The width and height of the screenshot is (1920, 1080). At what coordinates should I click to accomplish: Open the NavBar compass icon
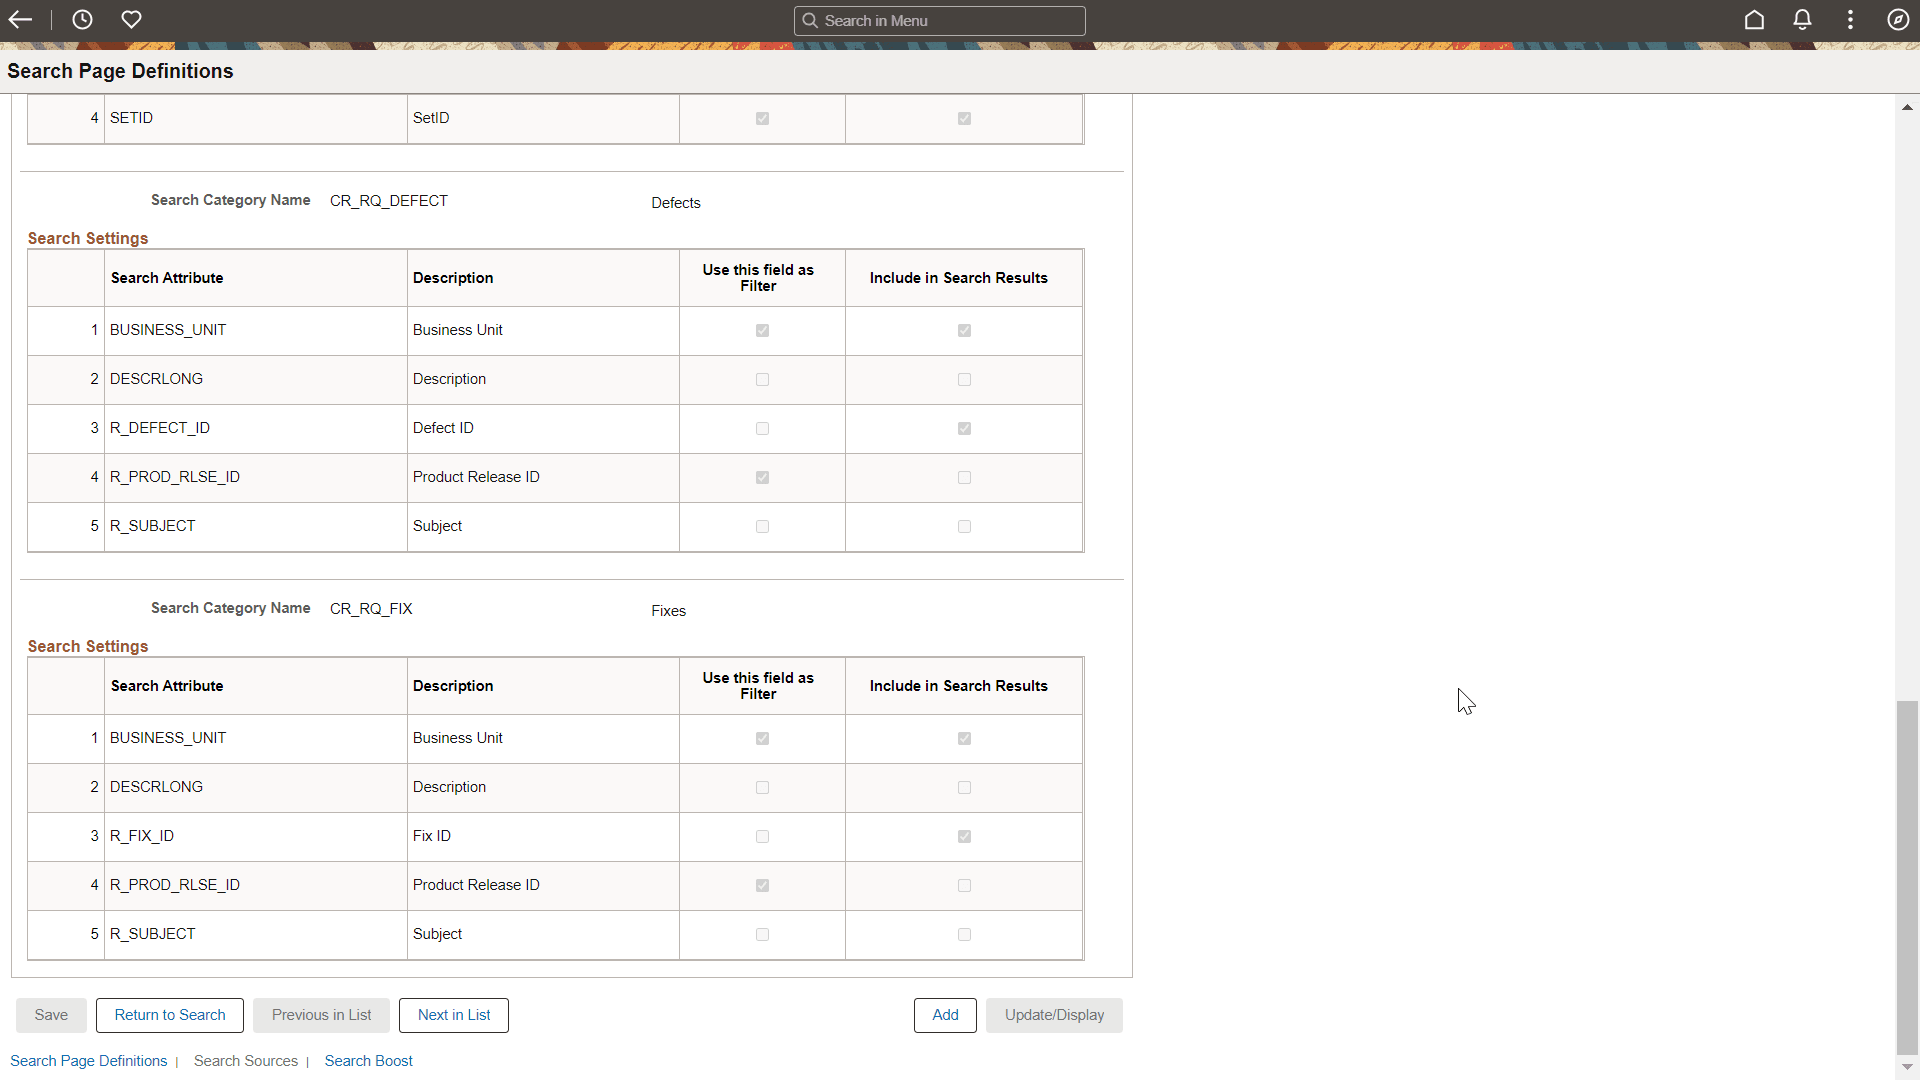point(1898,19)
